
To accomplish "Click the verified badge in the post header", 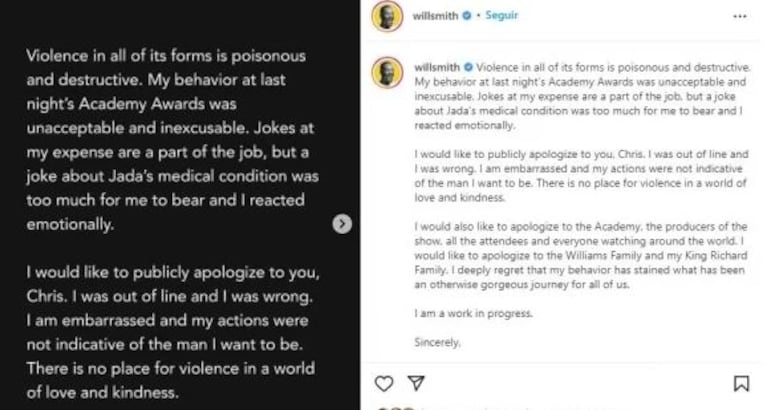I will click(465, 17).
